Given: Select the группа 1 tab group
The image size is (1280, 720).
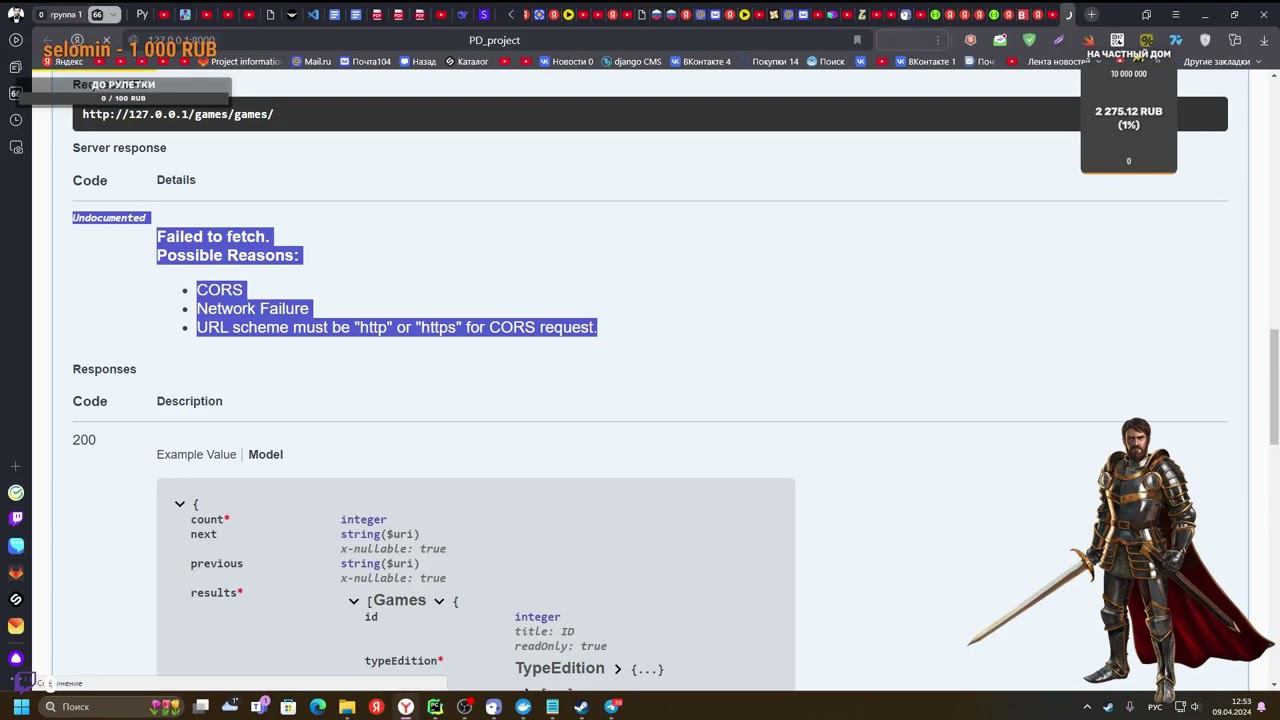Looking at the screenshot, I should 66,14.
